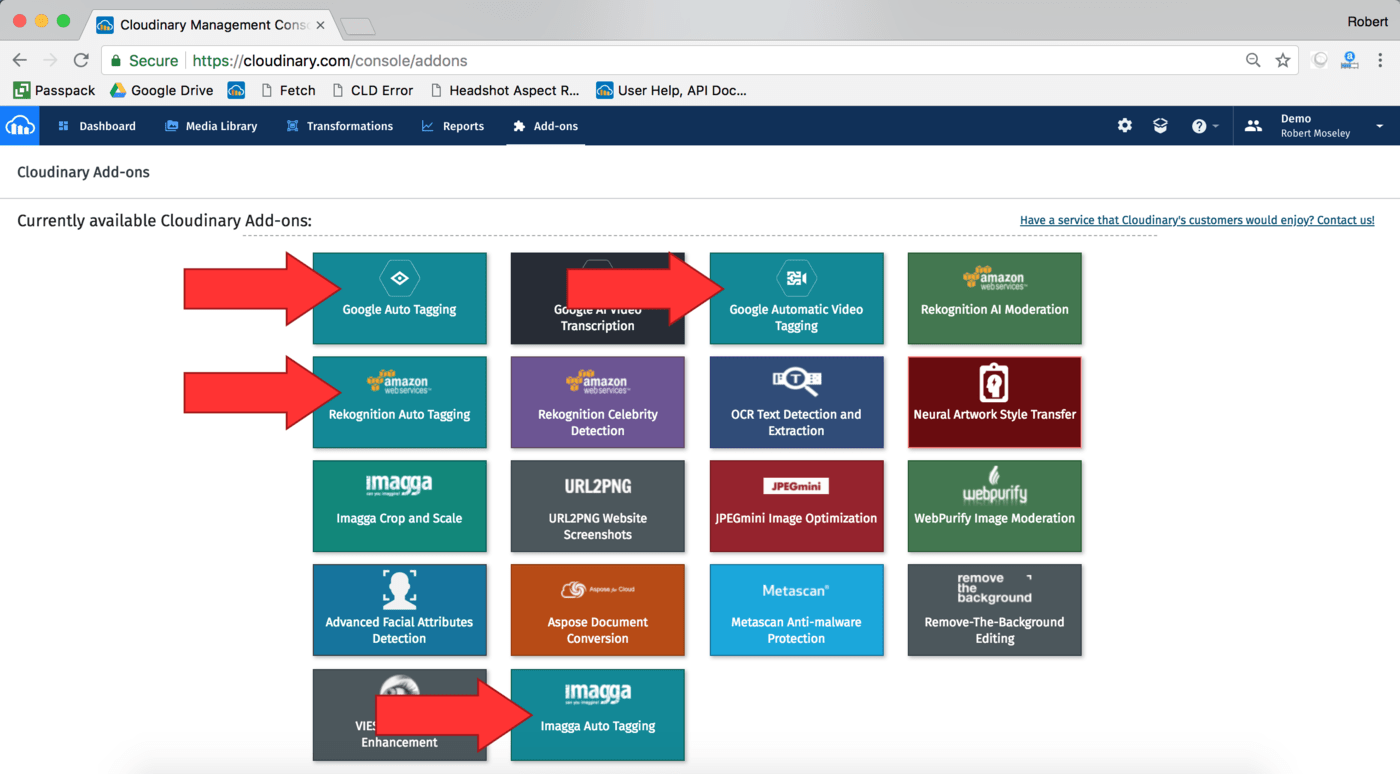
Task: Open the Transformations tab
Action: [x=339, y=126]
